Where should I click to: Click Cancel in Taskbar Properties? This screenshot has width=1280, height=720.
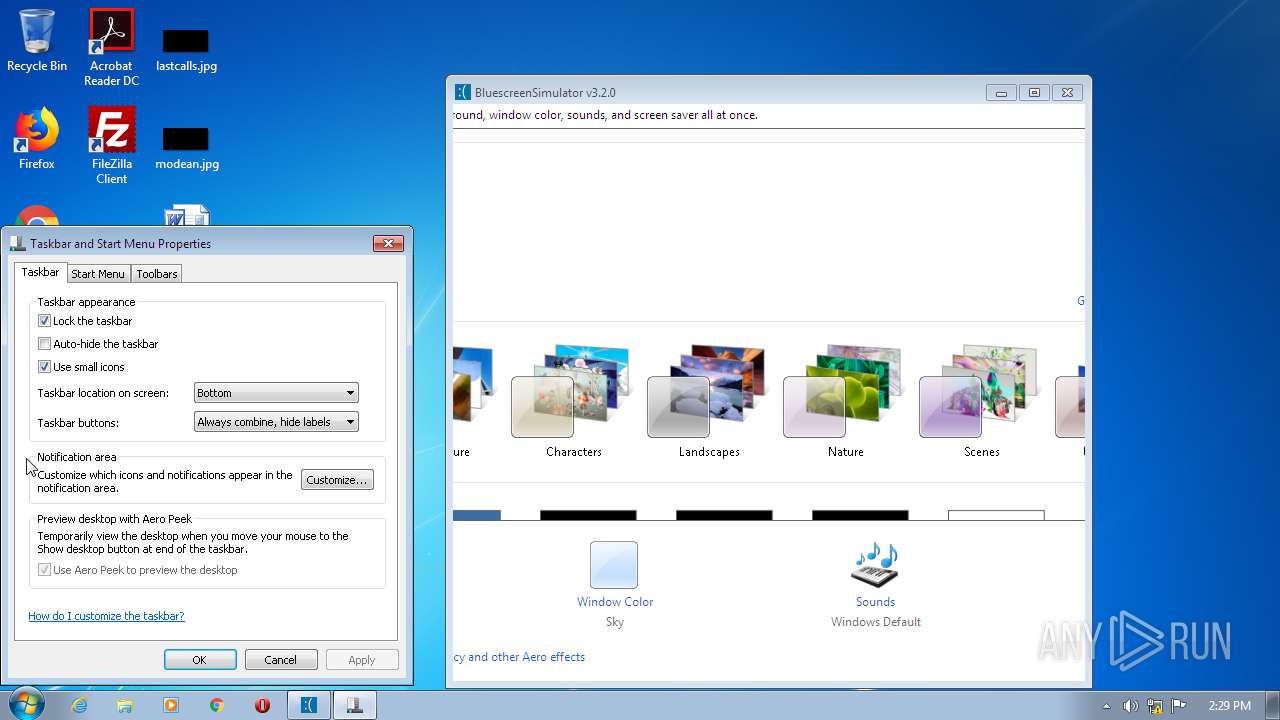point(281,660)
